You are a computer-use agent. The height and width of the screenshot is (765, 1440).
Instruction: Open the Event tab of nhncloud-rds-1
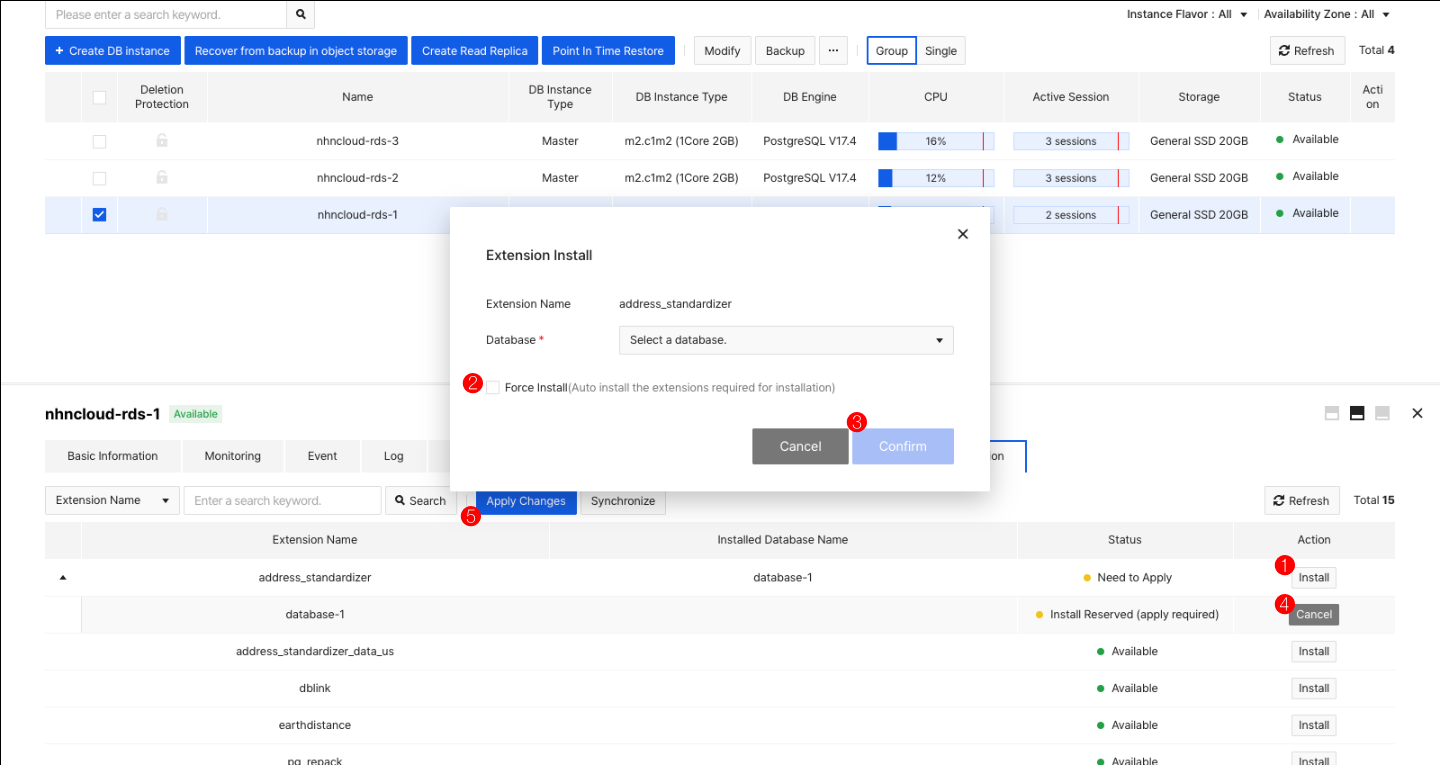pyautogui.click(x=322, y=456)
